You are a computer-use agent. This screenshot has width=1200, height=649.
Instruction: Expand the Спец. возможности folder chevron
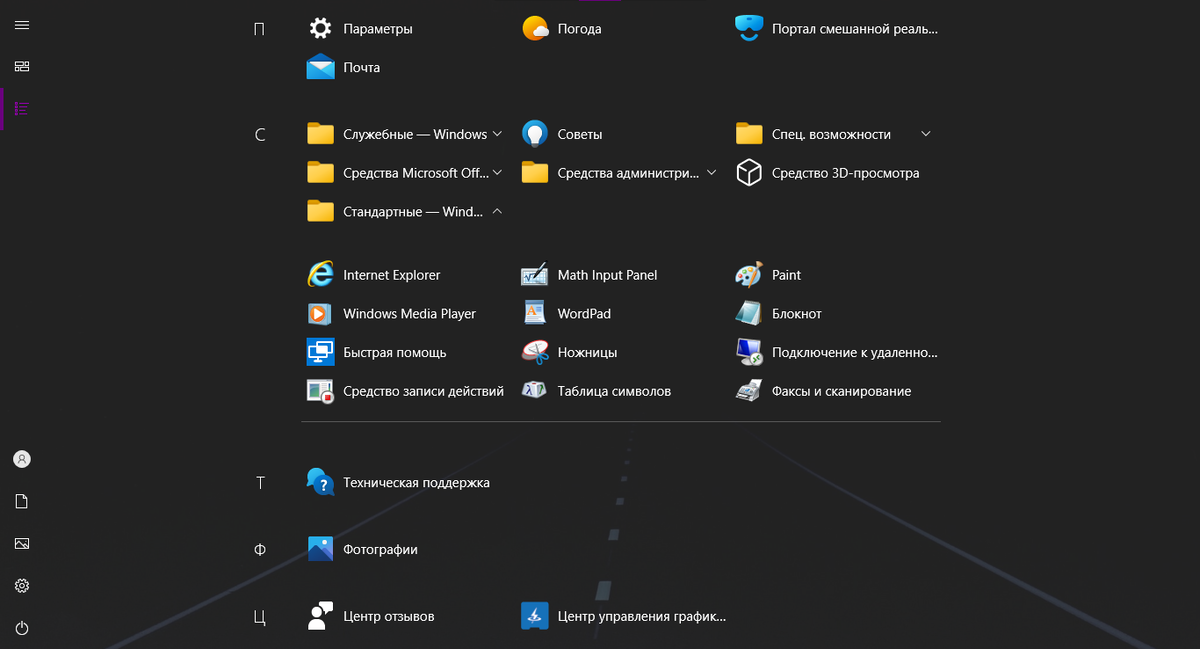(925, 134)
